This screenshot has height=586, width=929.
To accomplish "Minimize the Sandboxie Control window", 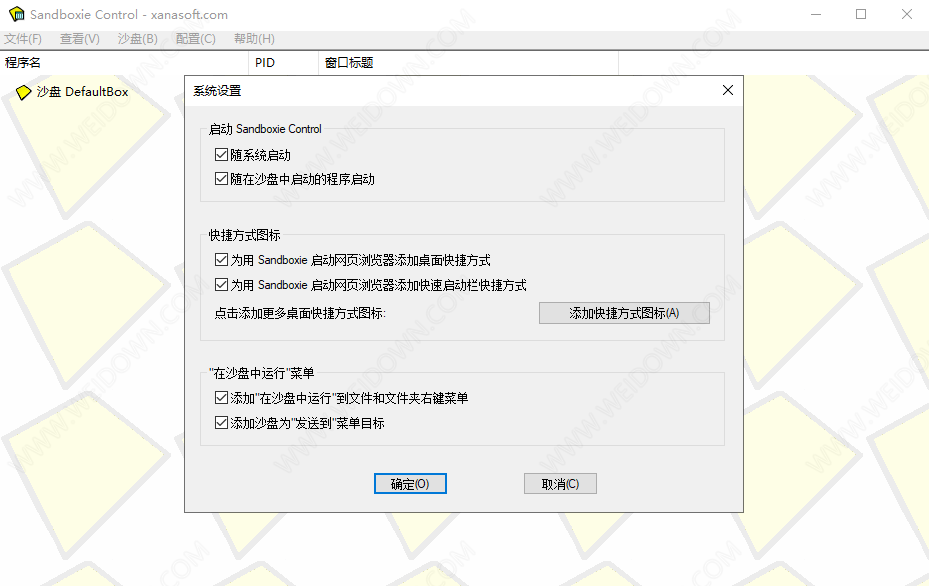I will (x=816, y=14).
